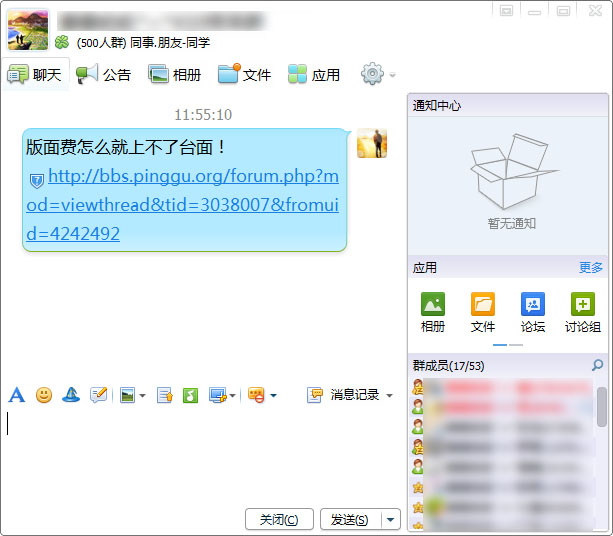The width and height of the screenshot is (613, 536).
Task: Click the send file document icon
Action: coord(165,395)
